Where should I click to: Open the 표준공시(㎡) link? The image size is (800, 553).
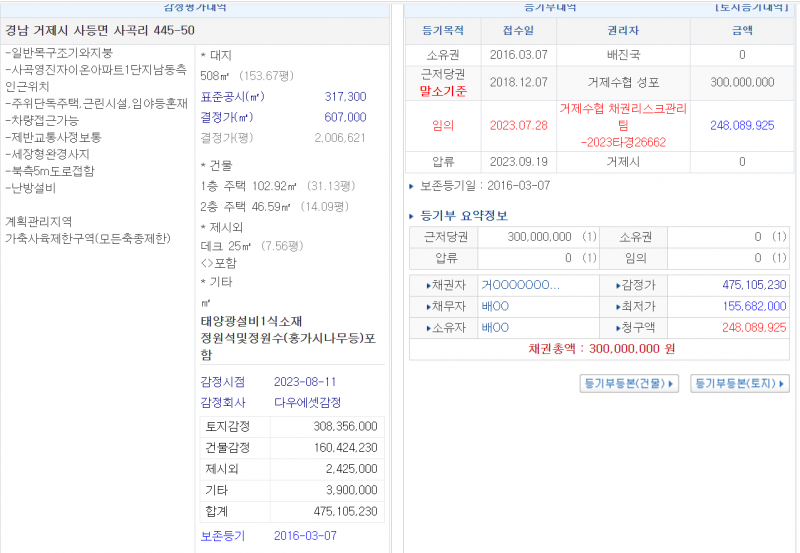[x=233, y=96]
